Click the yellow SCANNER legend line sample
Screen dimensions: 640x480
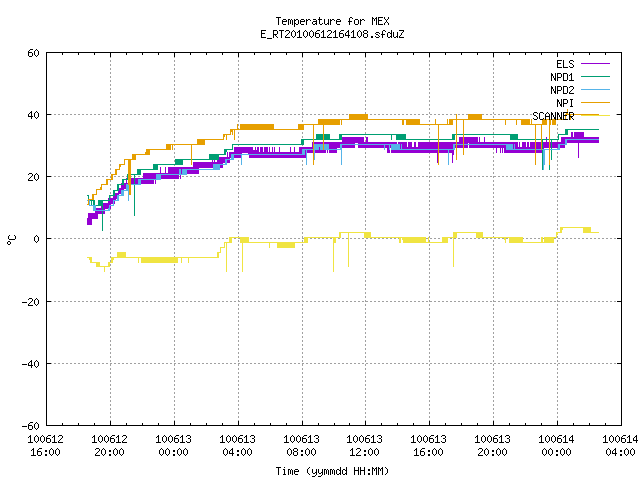tap(595, 116)
